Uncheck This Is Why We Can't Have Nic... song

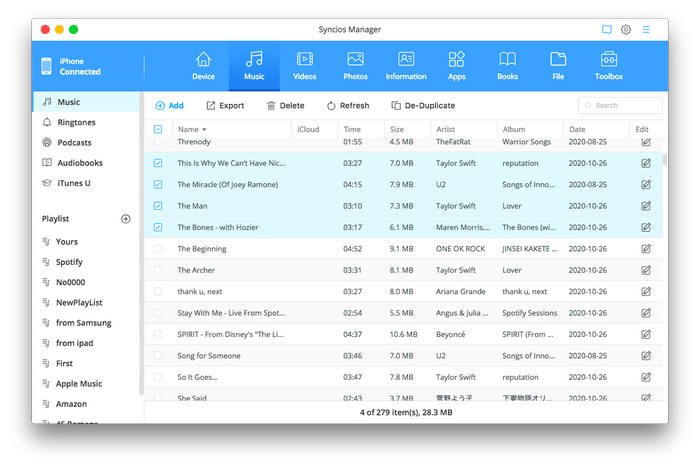tap(158, 163)
